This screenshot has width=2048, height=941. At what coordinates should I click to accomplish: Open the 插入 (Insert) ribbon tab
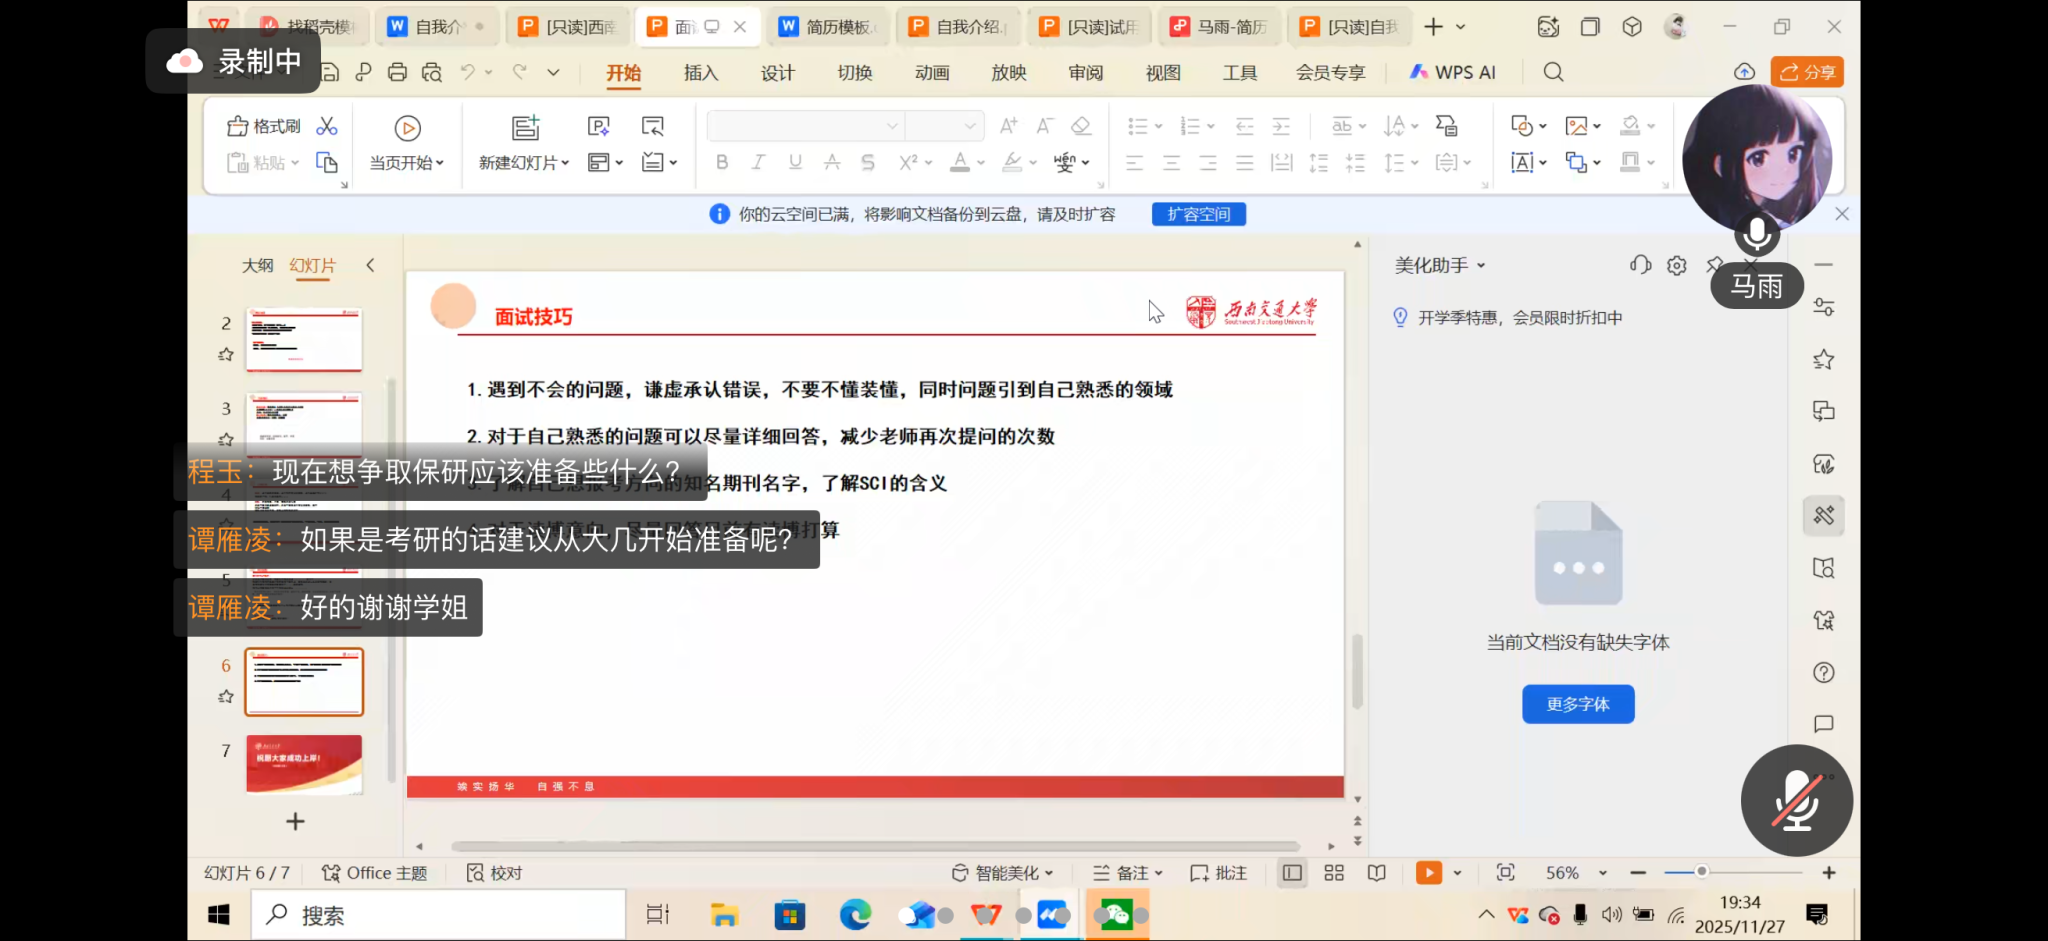click(700, 73)
